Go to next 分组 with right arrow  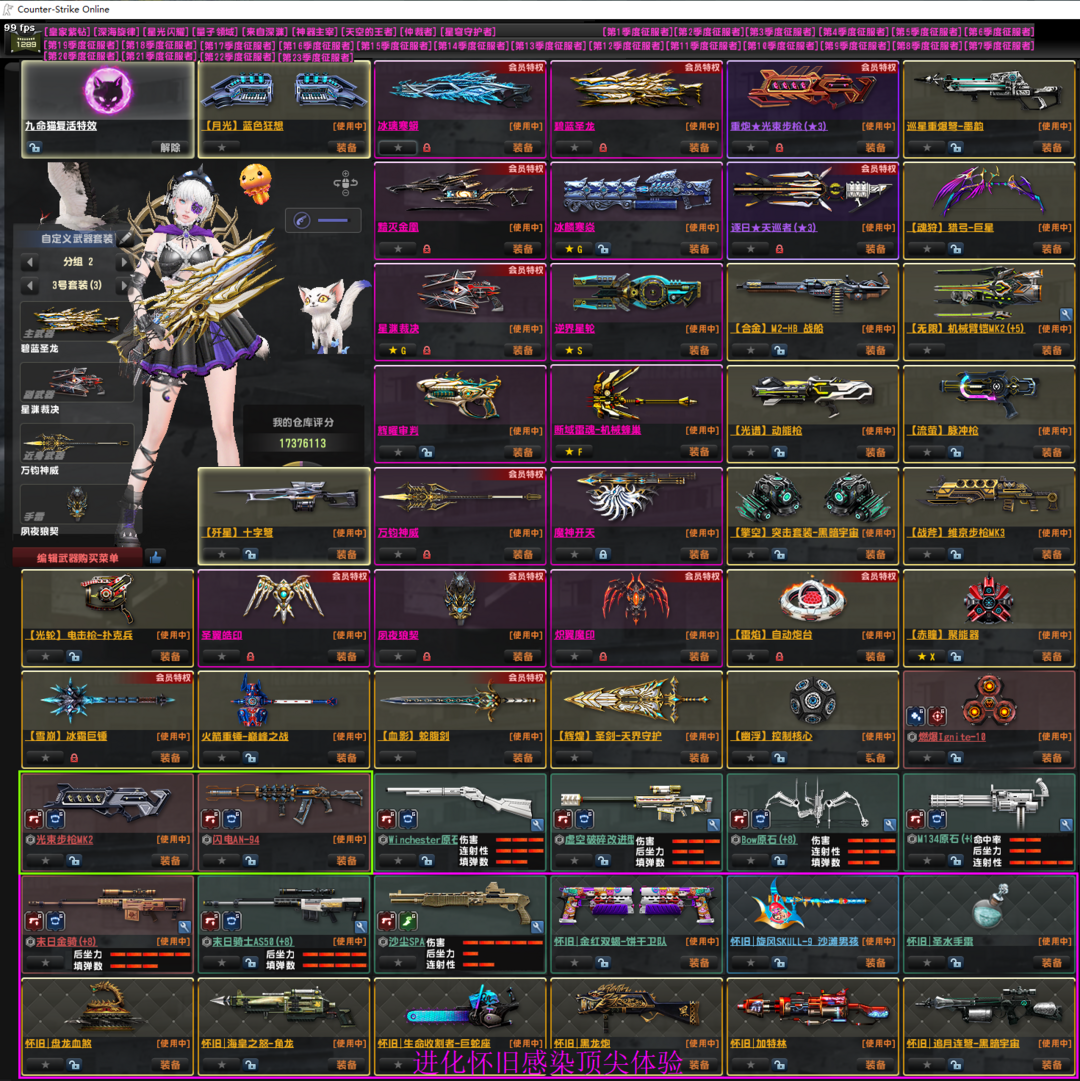(124, 262)
